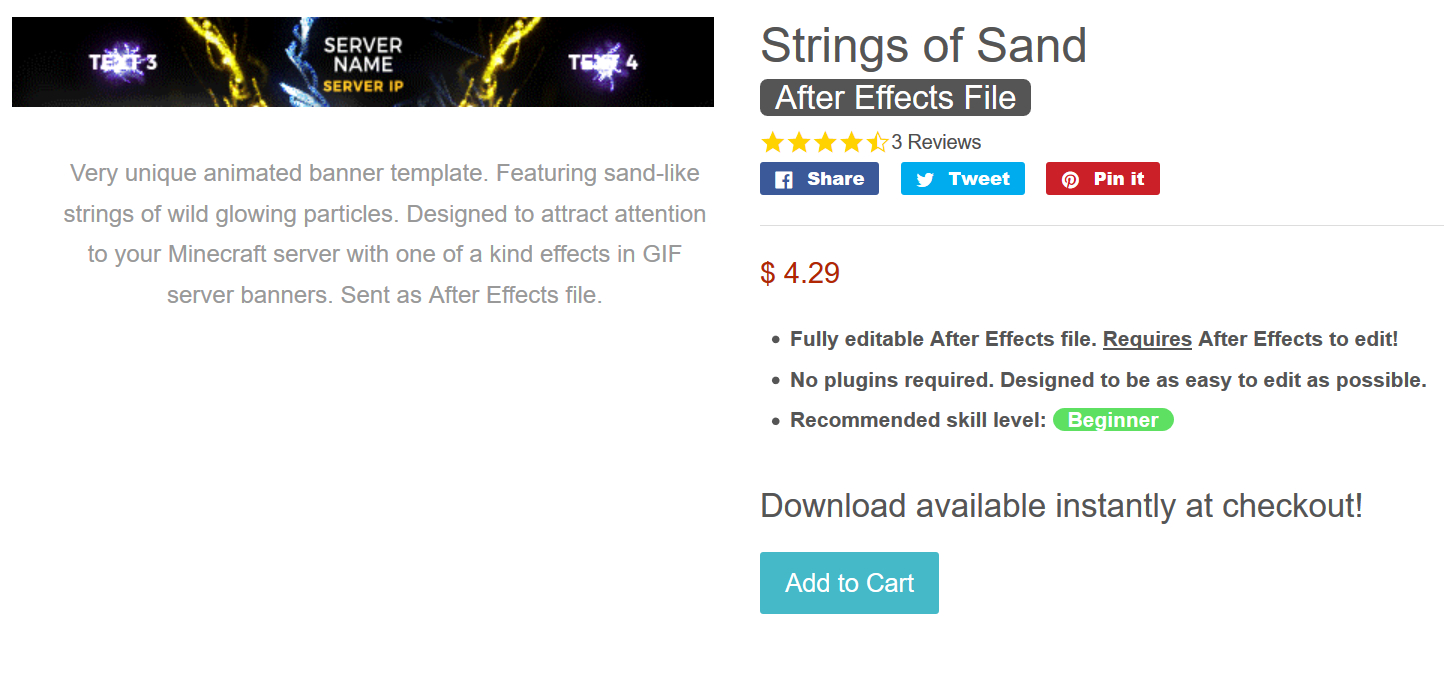Viewport: 1444px width, 674px height.
Task: Click the Twitter bird icon
Action: click(x=925, y=180)
